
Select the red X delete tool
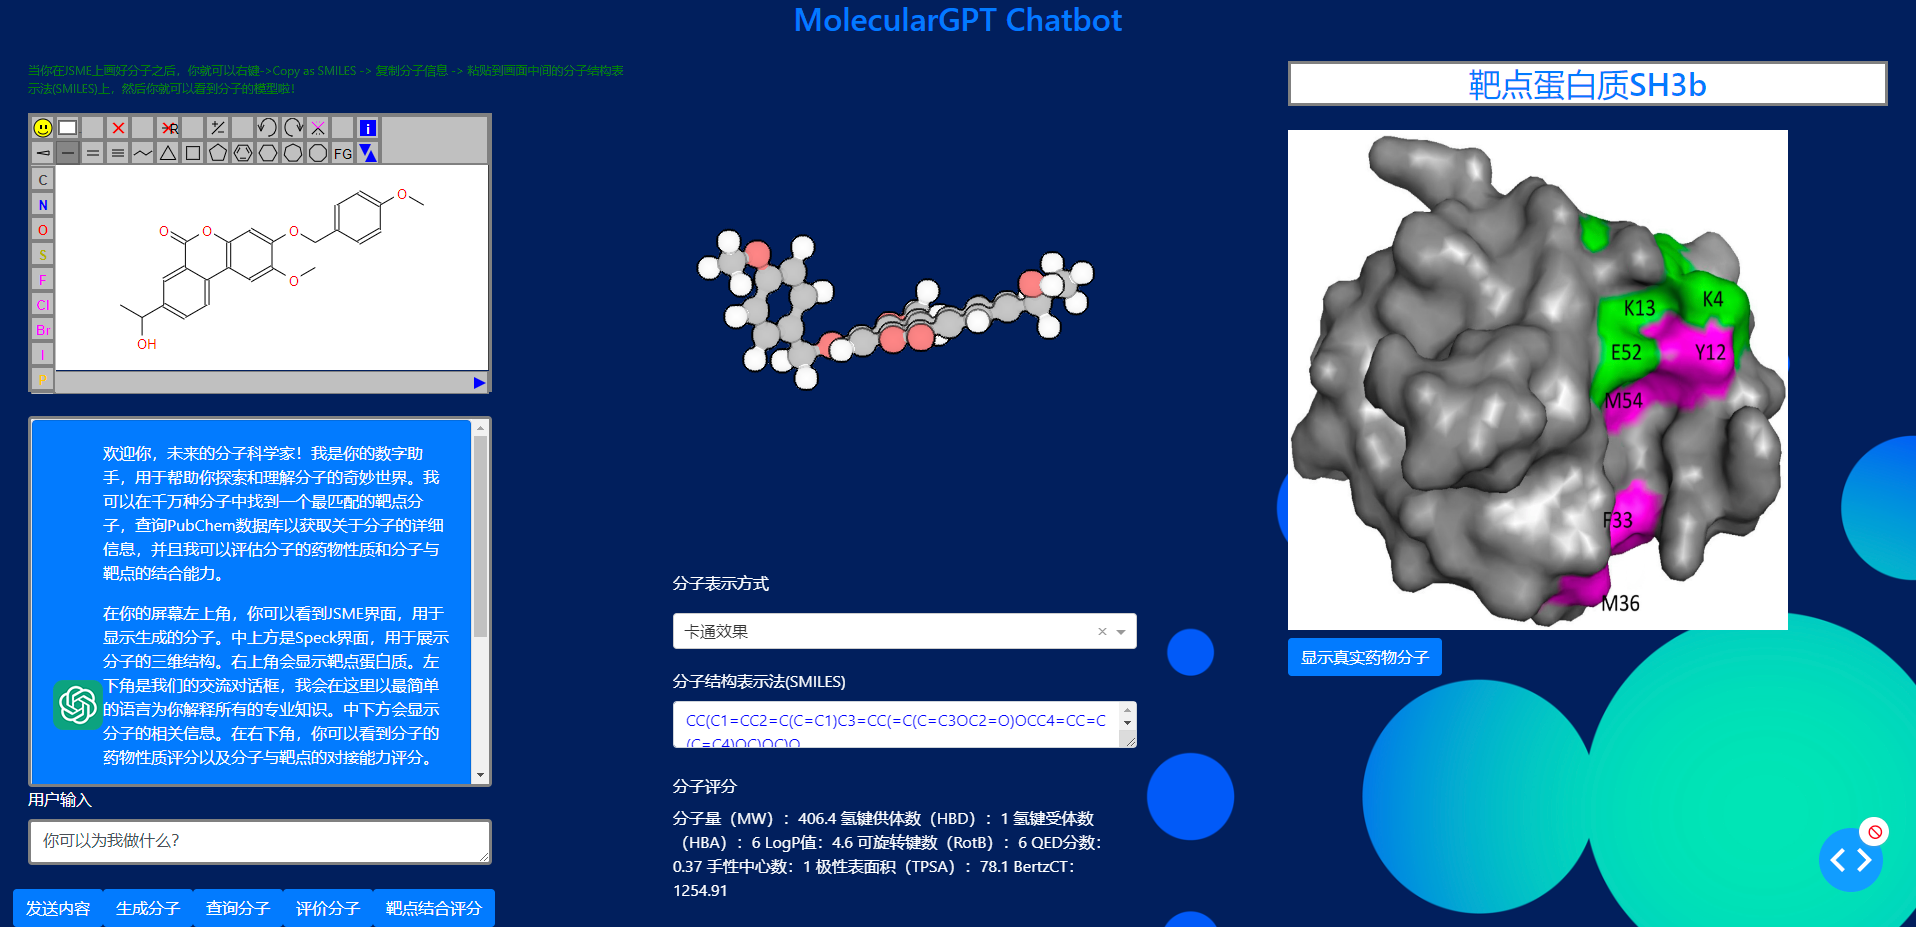click(118, 128)
